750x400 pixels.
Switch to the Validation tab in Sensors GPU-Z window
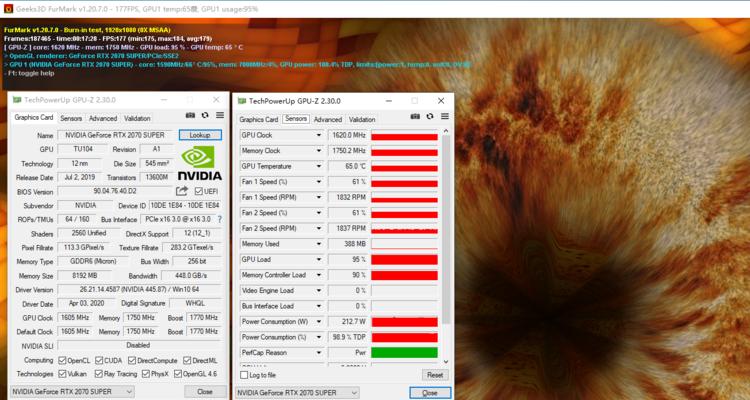click(x=362, y=119)
